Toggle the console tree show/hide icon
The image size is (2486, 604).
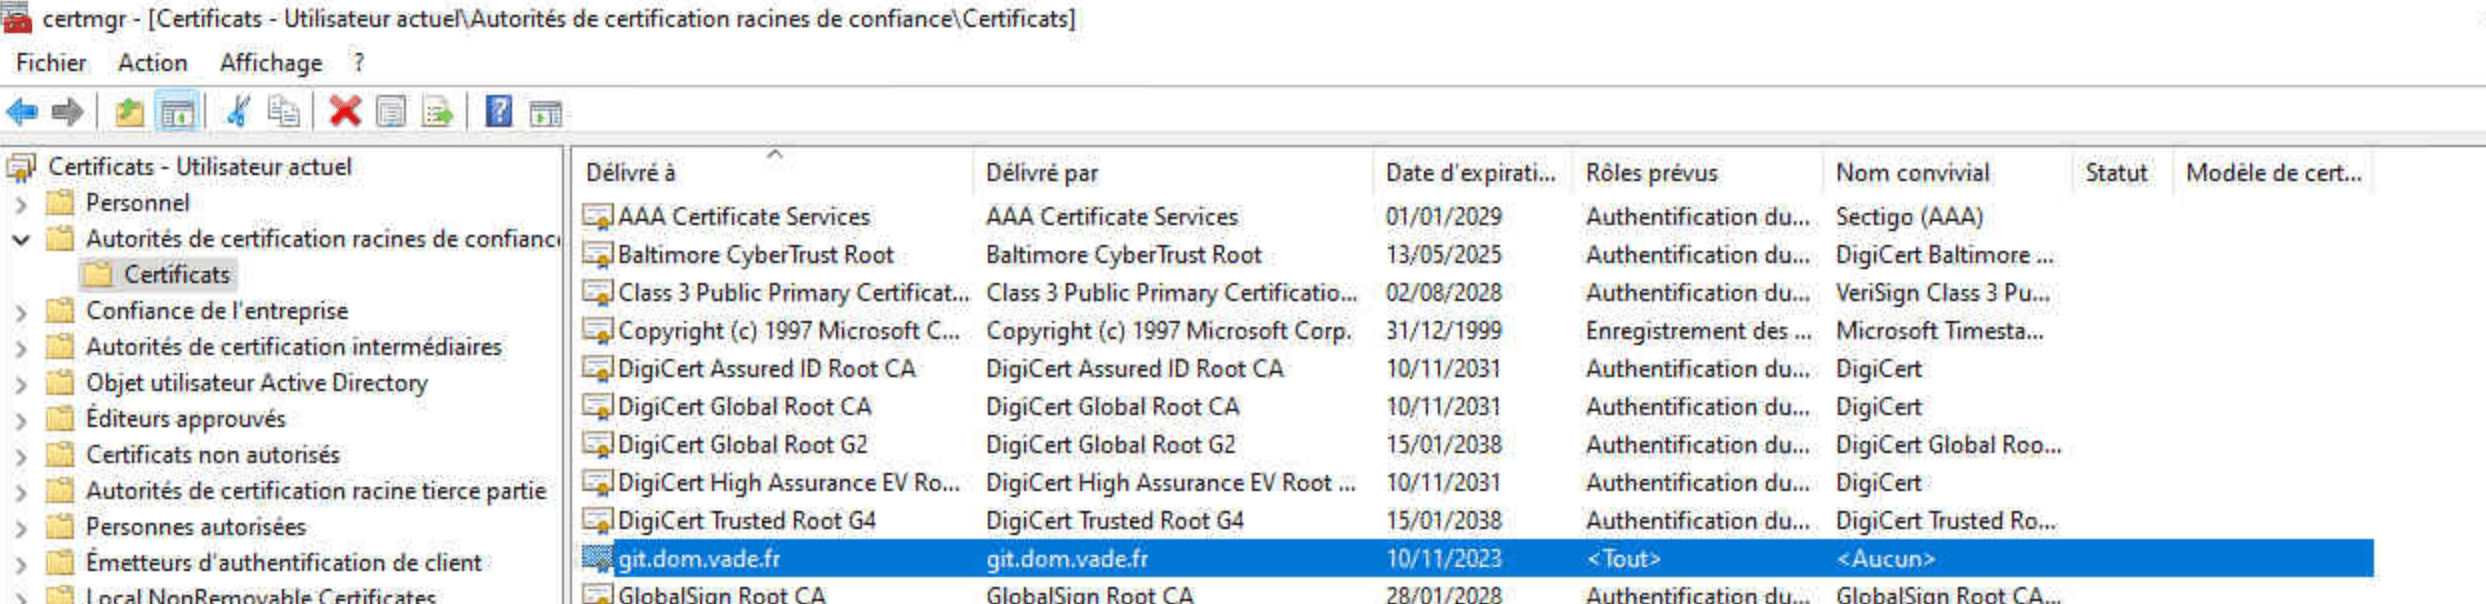(x=178, y=112)
